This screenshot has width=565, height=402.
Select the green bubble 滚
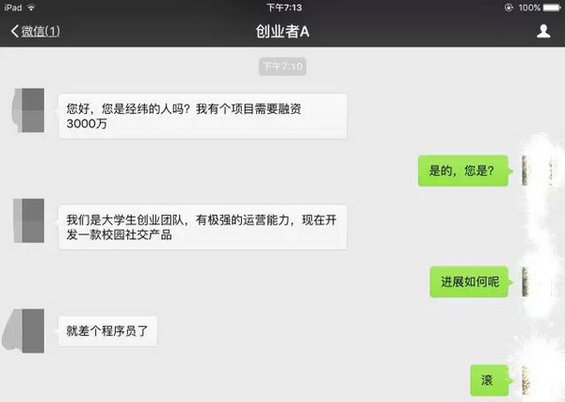coord(489,380)
